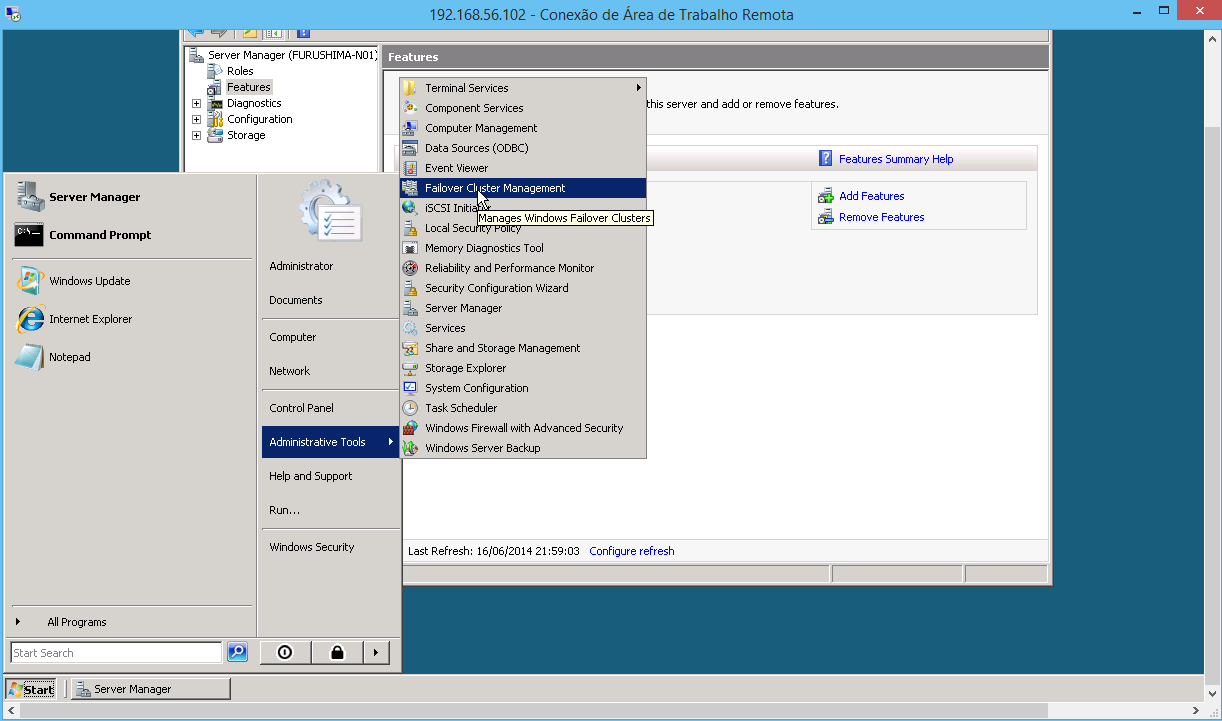This screenshot has height=721, width=1222.
Task: Click the Event Viewer menu entry text
Action: point(456,168)
